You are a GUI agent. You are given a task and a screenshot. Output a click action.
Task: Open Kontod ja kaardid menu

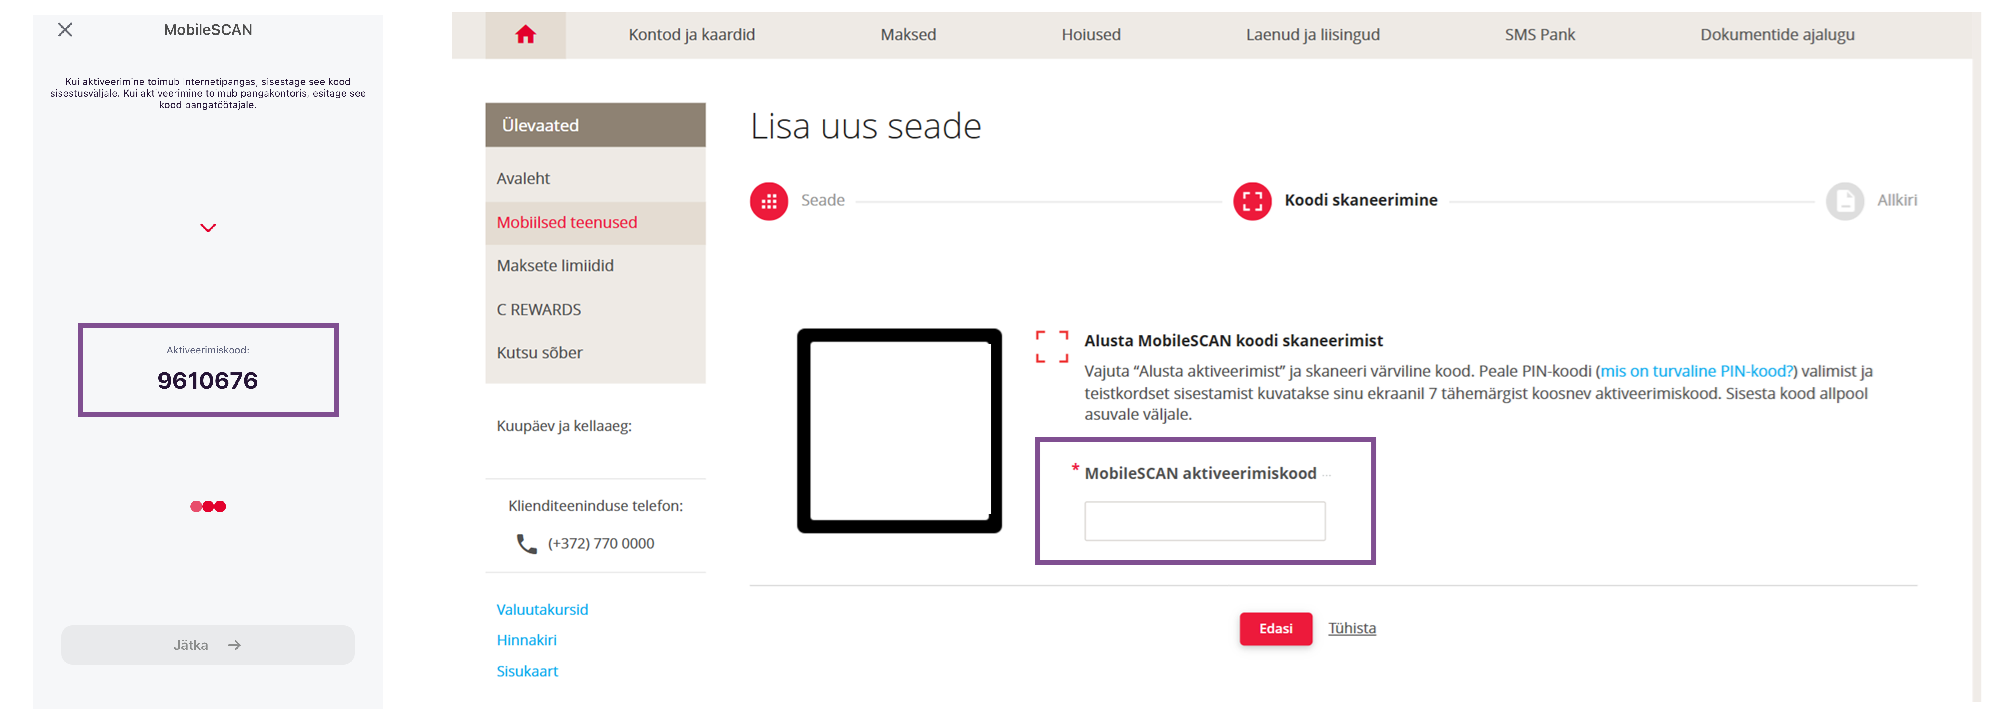click(691, 35)
